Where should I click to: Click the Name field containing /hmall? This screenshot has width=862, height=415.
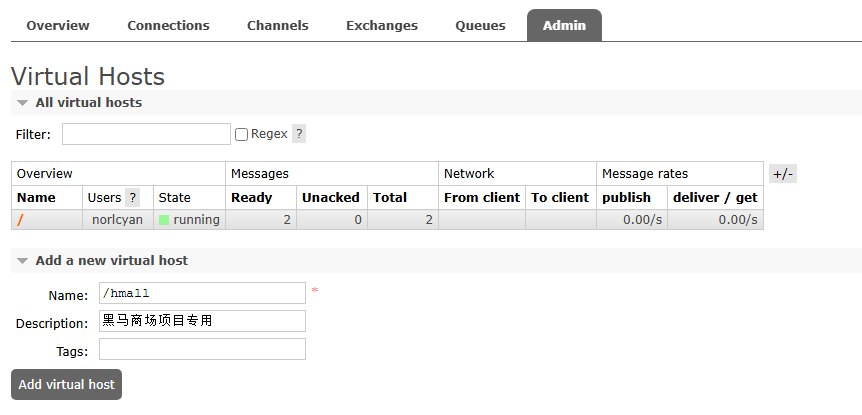202,293
